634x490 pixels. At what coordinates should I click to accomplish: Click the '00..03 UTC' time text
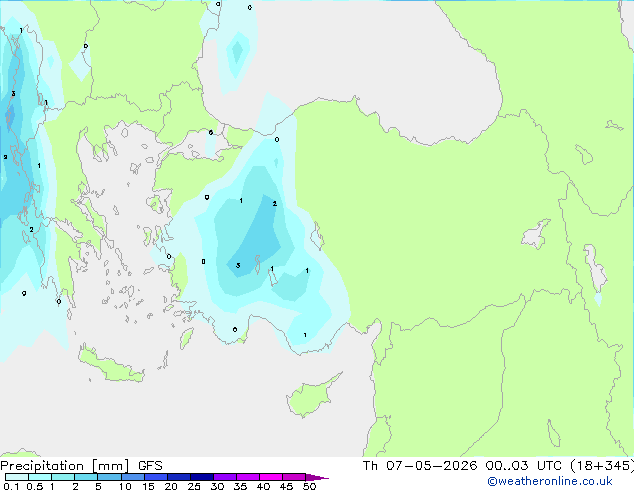[x=524, y=466]
